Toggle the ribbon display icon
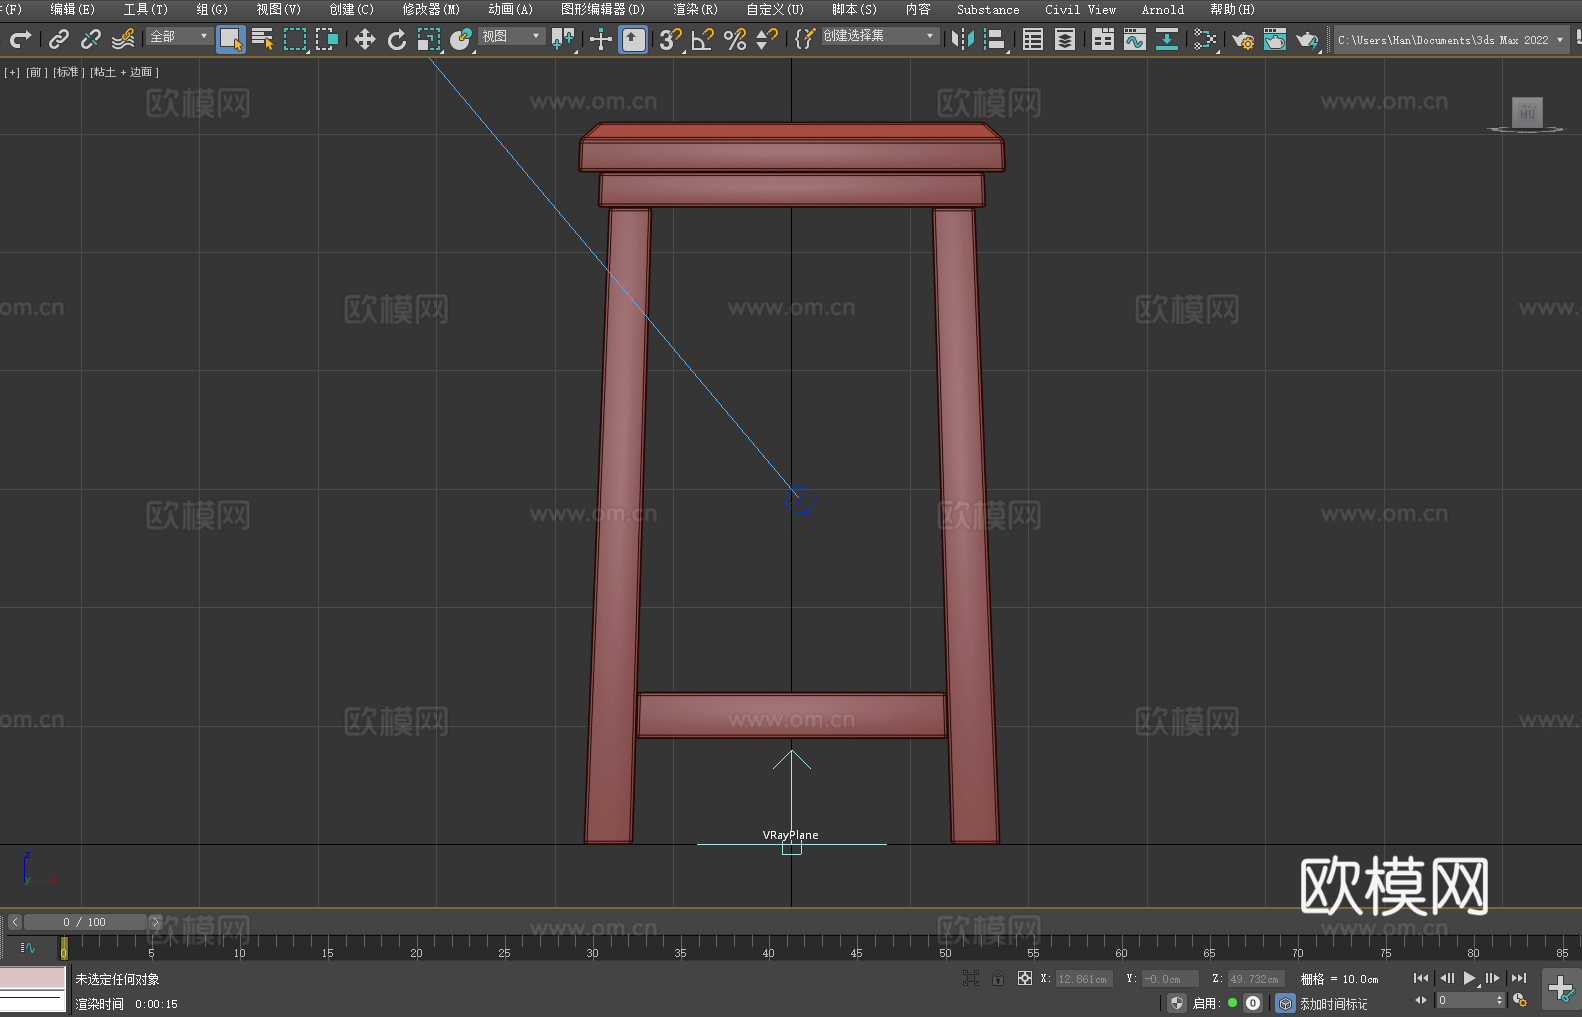Screen dimensions: 1582x1017 pos(1103,39)
